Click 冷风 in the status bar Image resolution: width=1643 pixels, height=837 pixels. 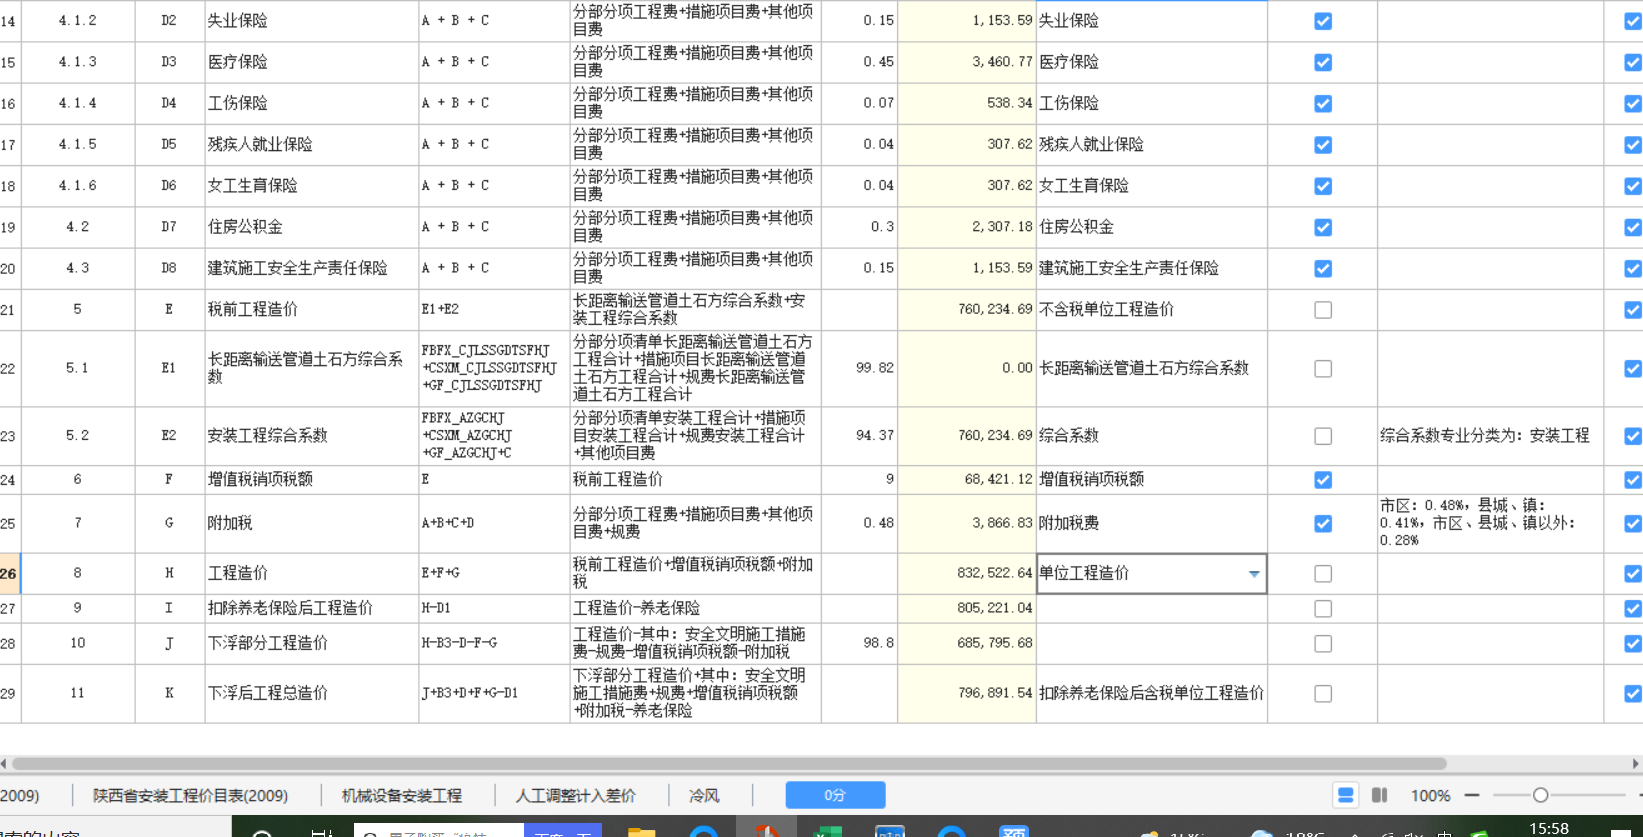[x=704, y=796]
